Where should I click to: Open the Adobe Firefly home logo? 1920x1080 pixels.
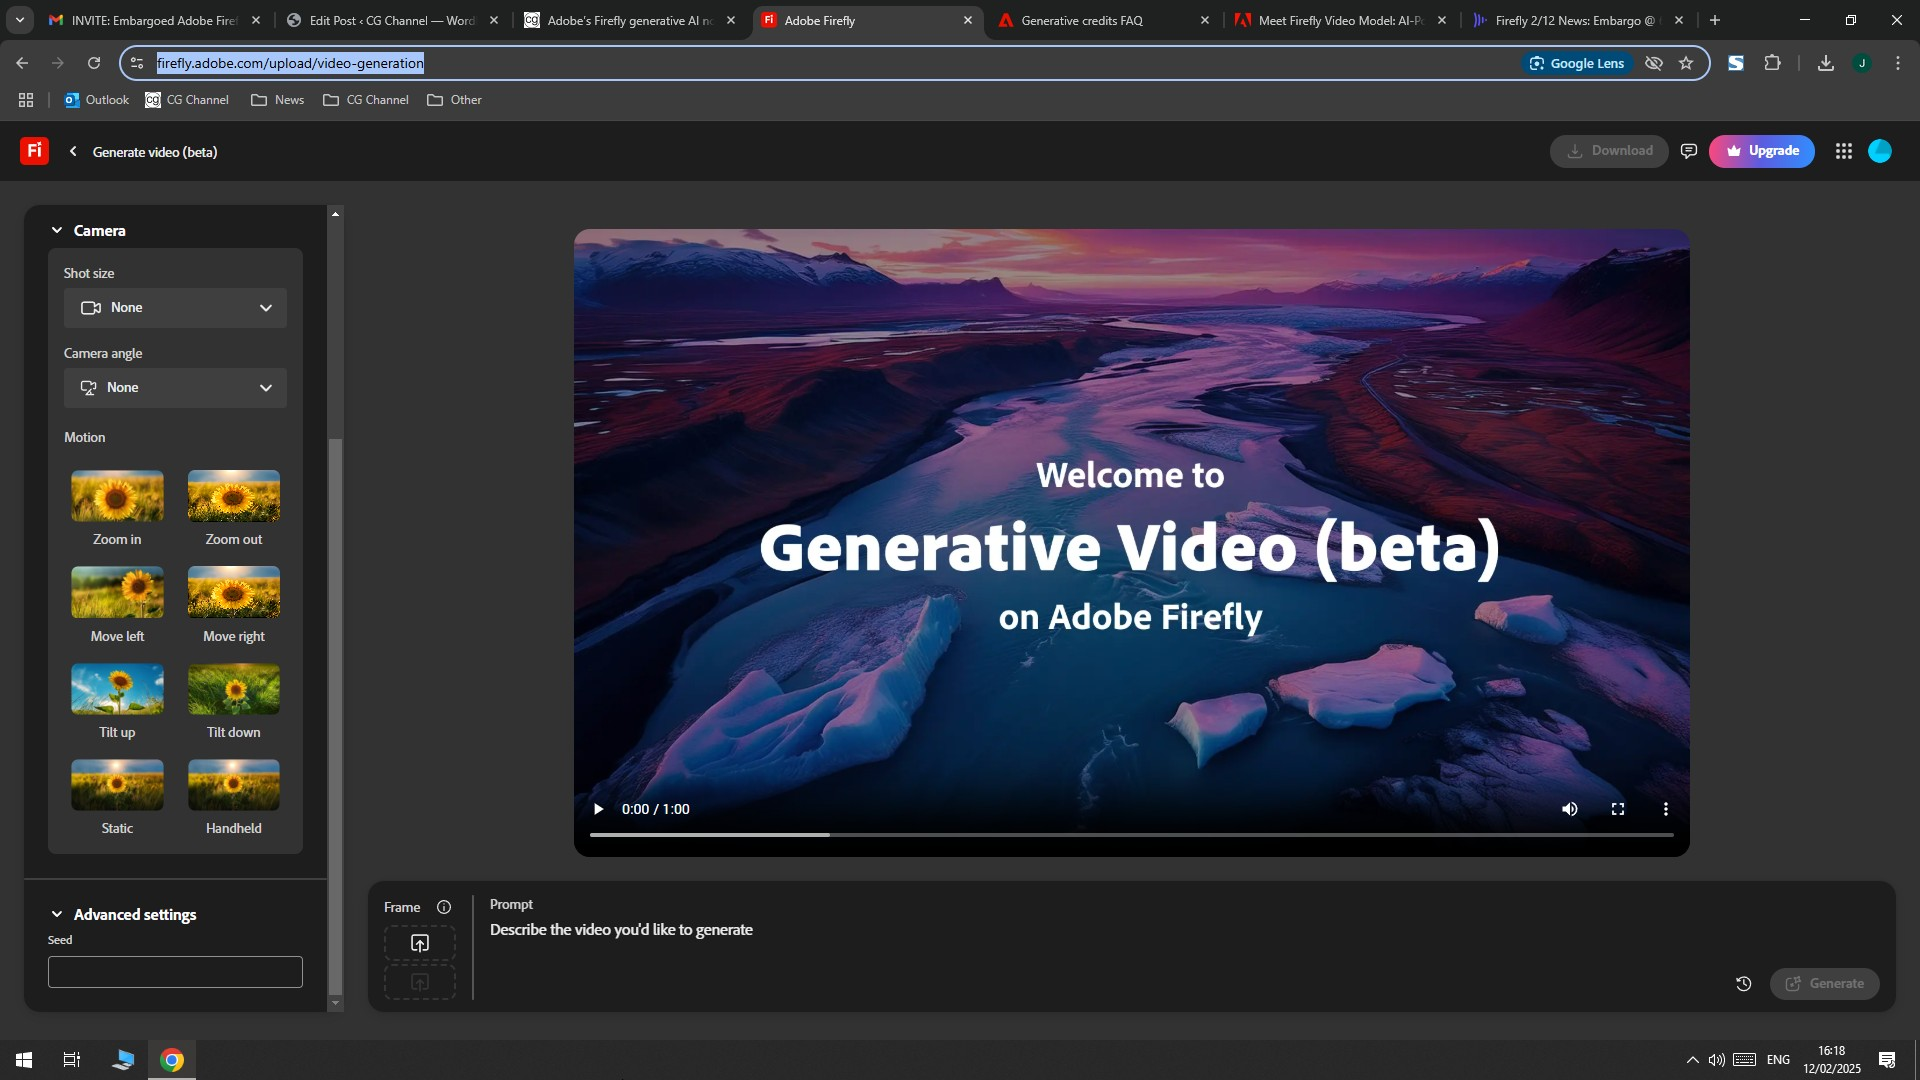tap(34, 151)
